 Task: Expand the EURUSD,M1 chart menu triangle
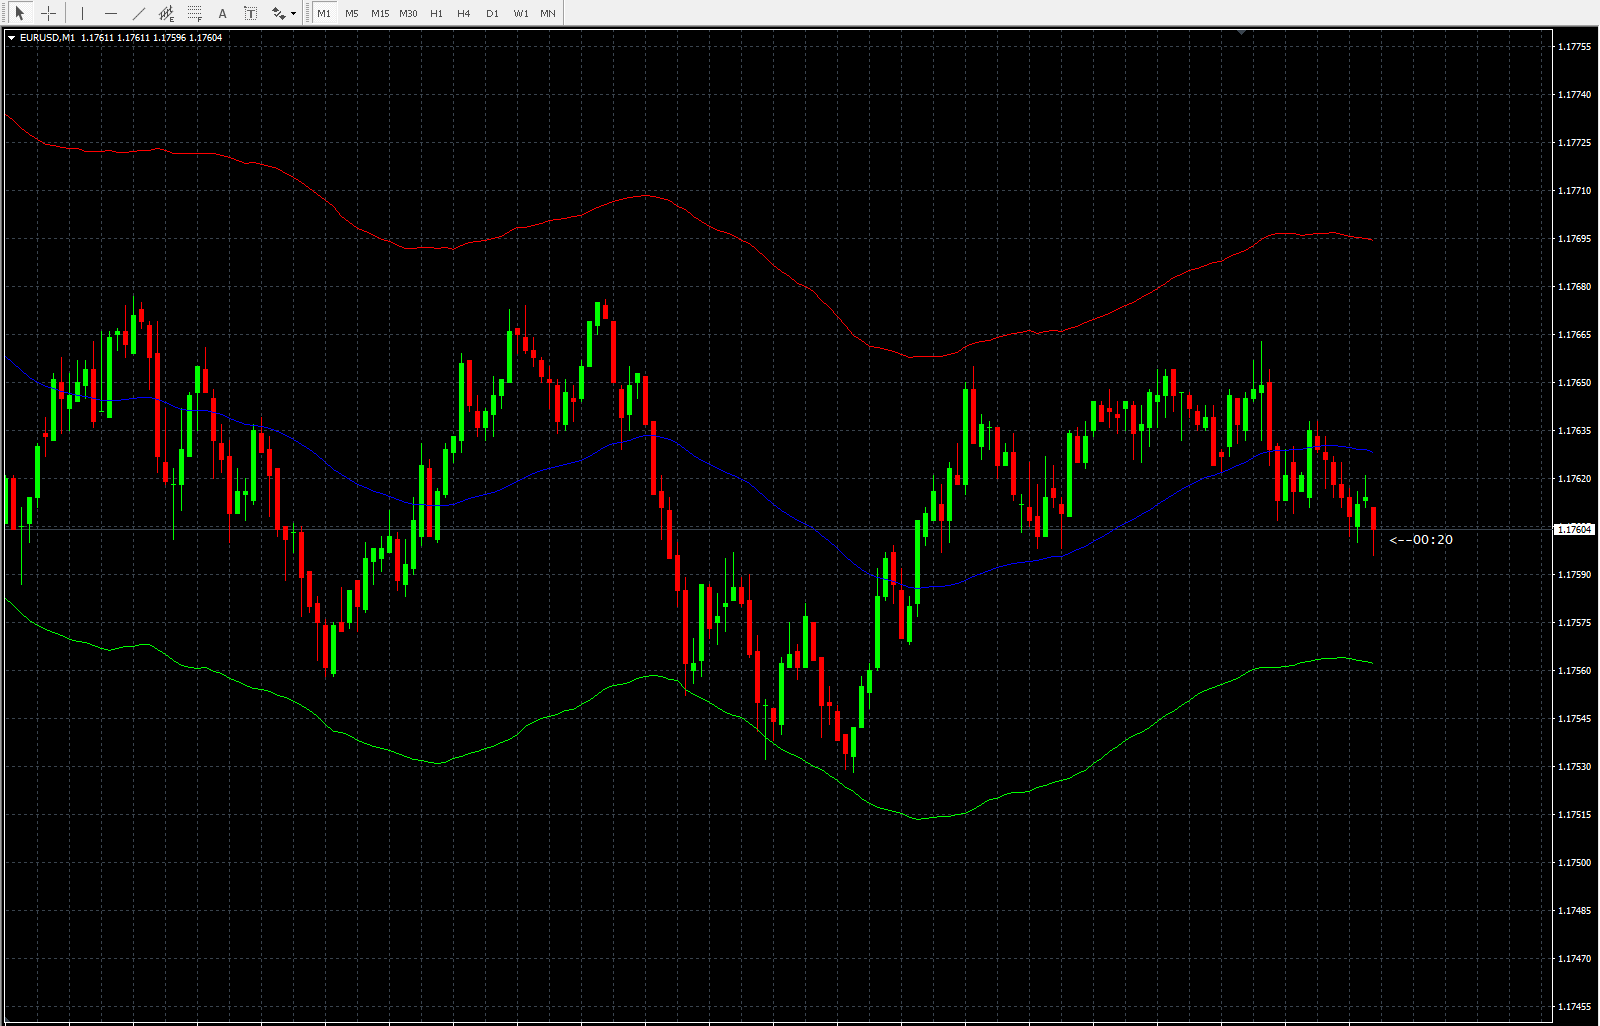pyautogui.click(x=11, y=38)
